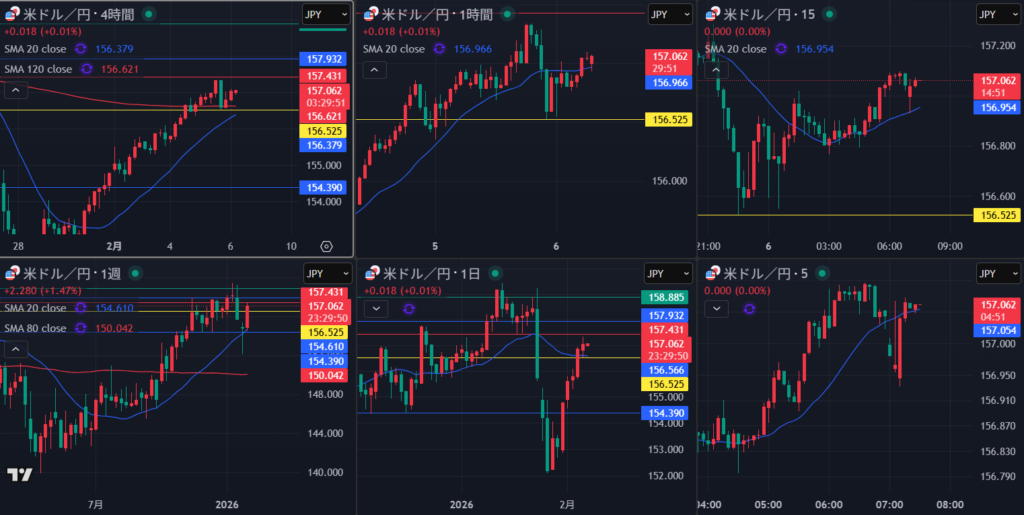
Task: Click USD/JPY flag icon in 1時間 chart
Action: point(372,14)
